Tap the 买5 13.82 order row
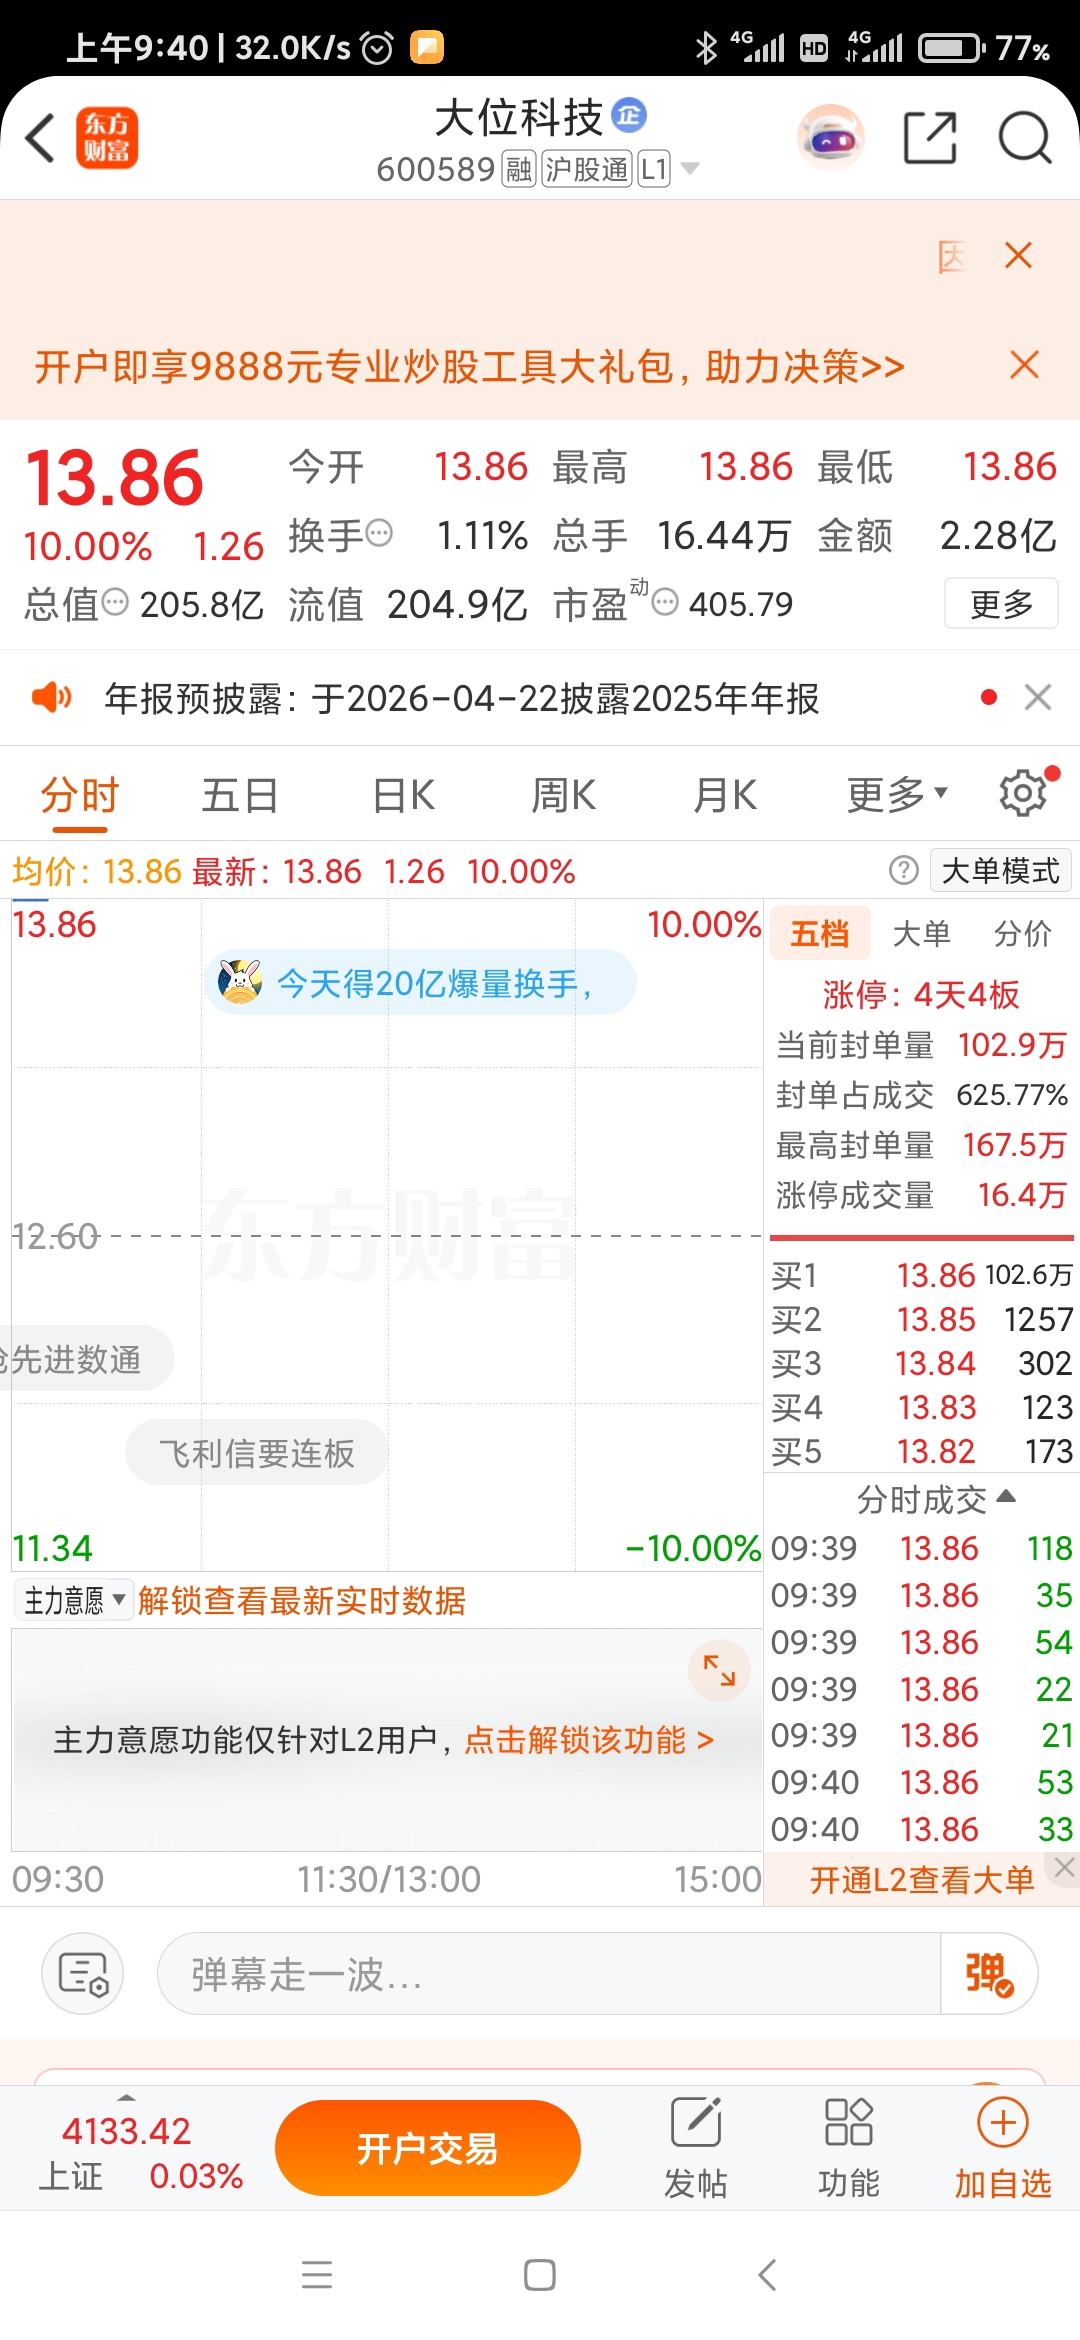Screen dimensions: 1080x2340 click(921, 1451)
